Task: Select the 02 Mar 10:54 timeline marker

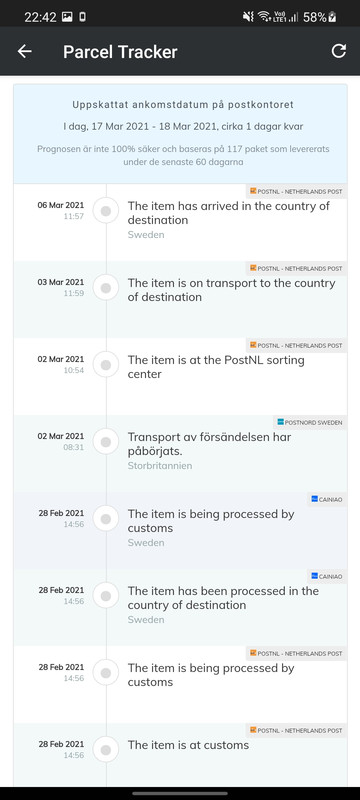Action: (106, 365)
